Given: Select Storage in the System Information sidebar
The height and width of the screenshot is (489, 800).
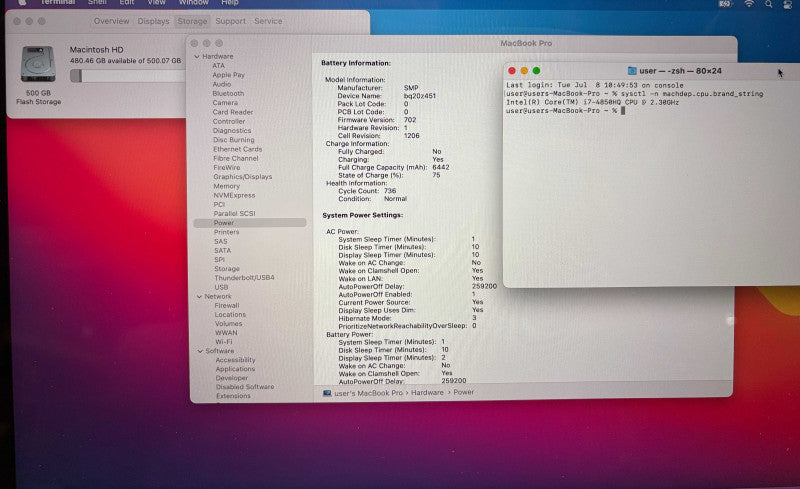Looking at the screenshot, I should point(227,268).
